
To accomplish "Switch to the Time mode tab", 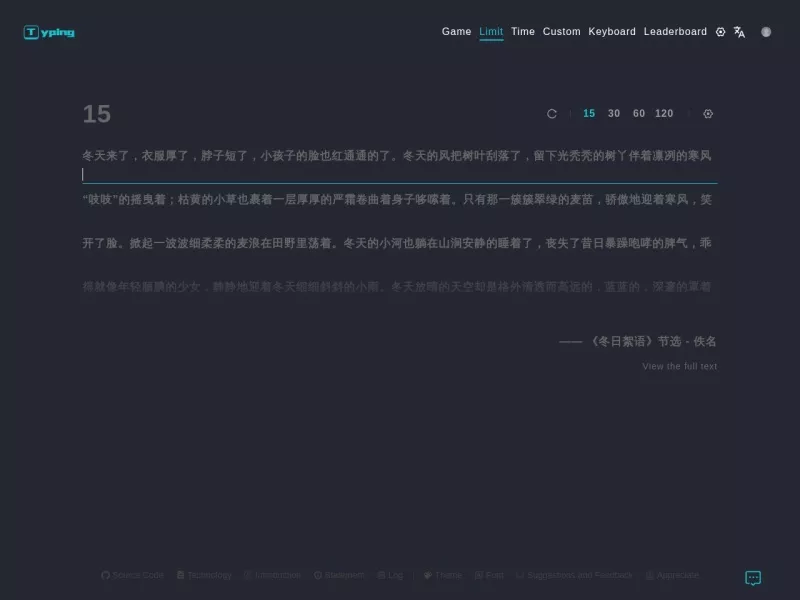I will tap(522, 32).
